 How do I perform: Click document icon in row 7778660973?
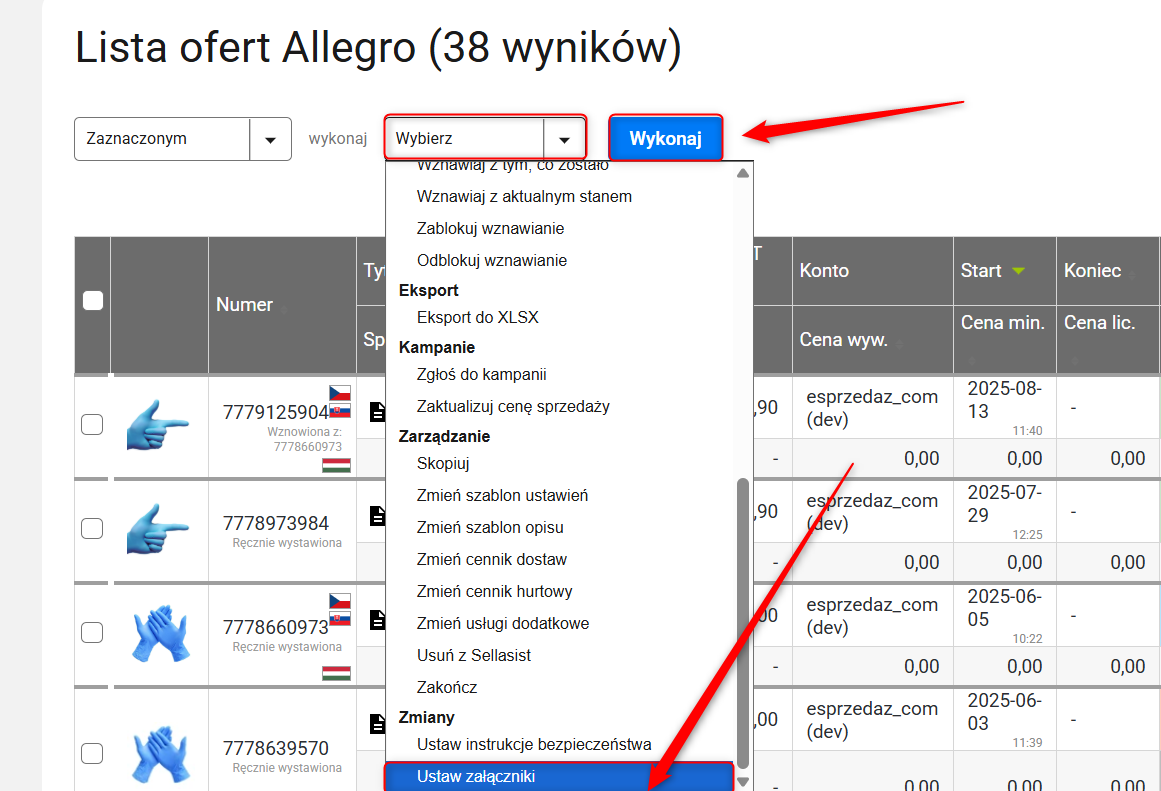377,619
